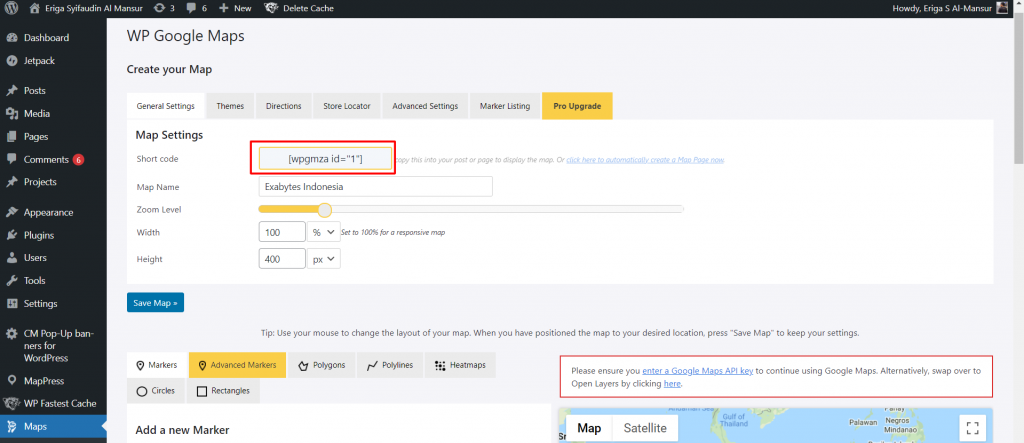Click the Short code field [wpgmza id="1"]

(325, 159)
